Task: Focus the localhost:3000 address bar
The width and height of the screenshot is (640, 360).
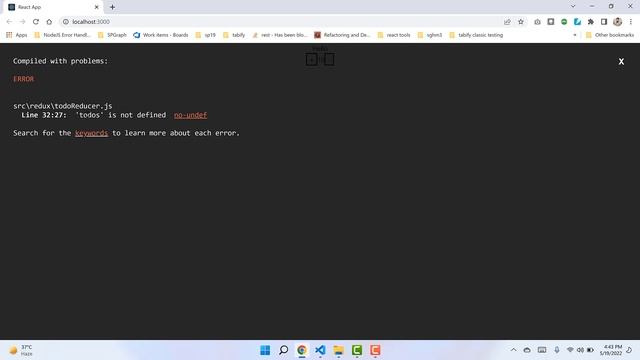Action: pyautogui.click(x=282, y=22)
